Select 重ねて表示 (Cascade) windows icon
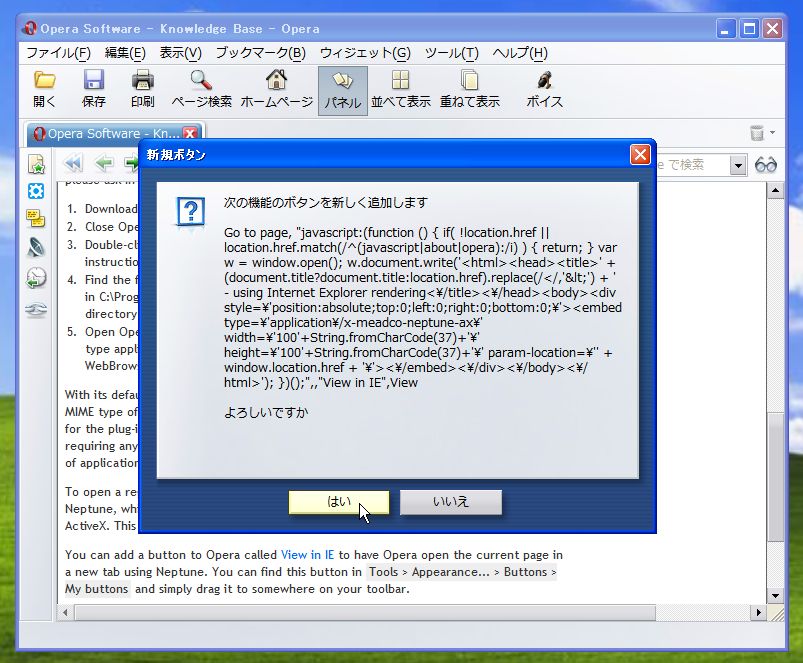This screenshot has height=663, width=803. [x=470, y=80]
